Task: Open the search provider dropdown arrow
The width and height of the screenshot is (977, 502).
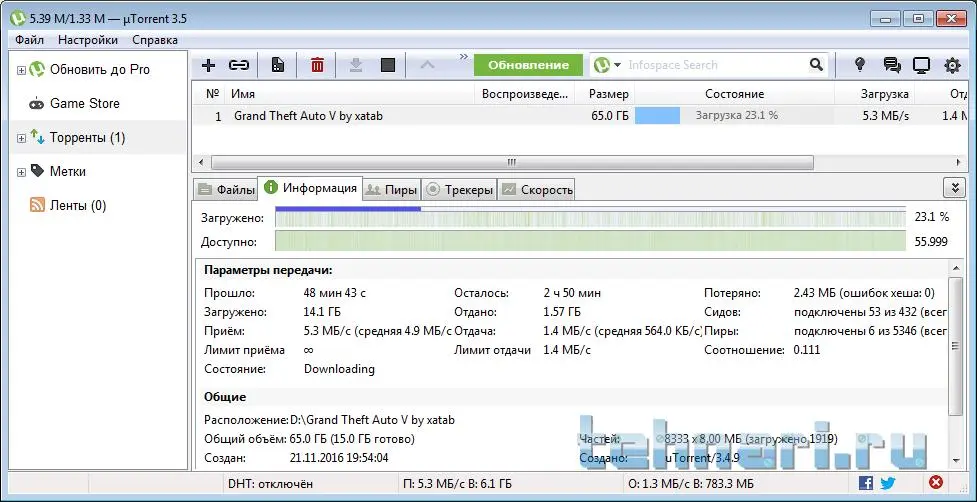Action: point(617,65)
